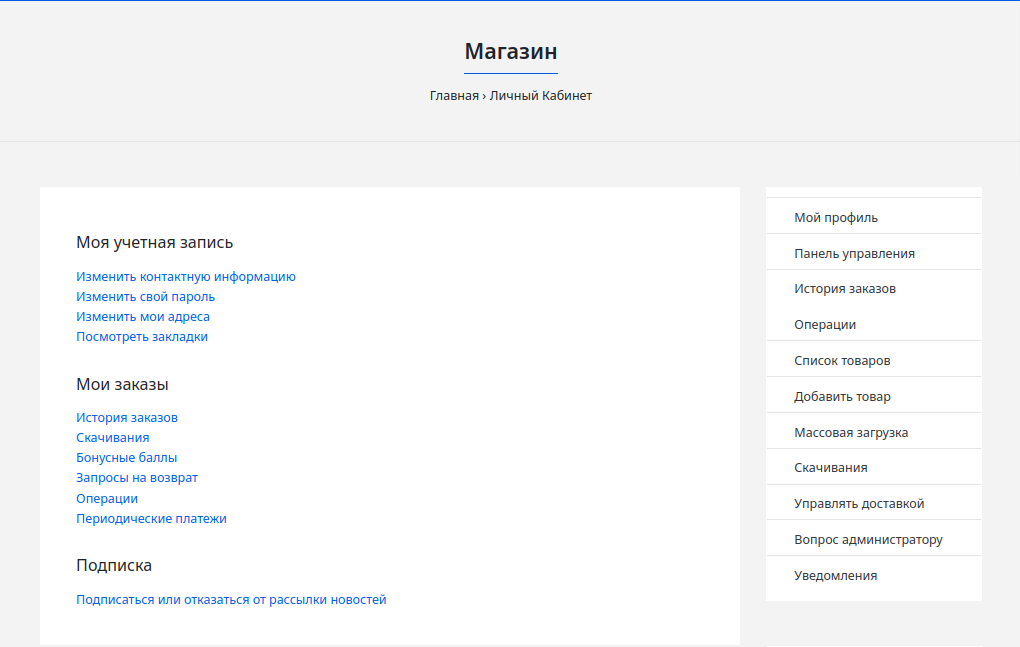
Task: Go to История заказов sidebar item
Action: (x=845, y=289)
